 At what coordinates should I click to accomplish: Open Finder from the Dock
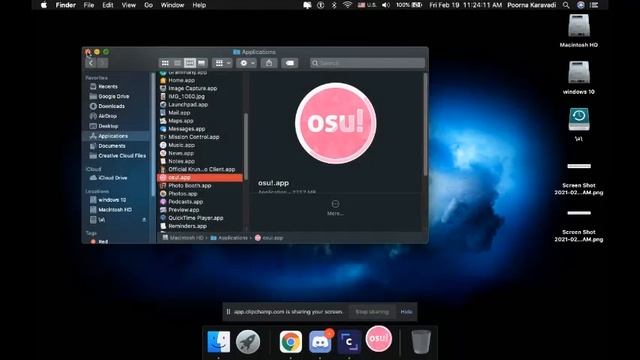click(218, 342)
